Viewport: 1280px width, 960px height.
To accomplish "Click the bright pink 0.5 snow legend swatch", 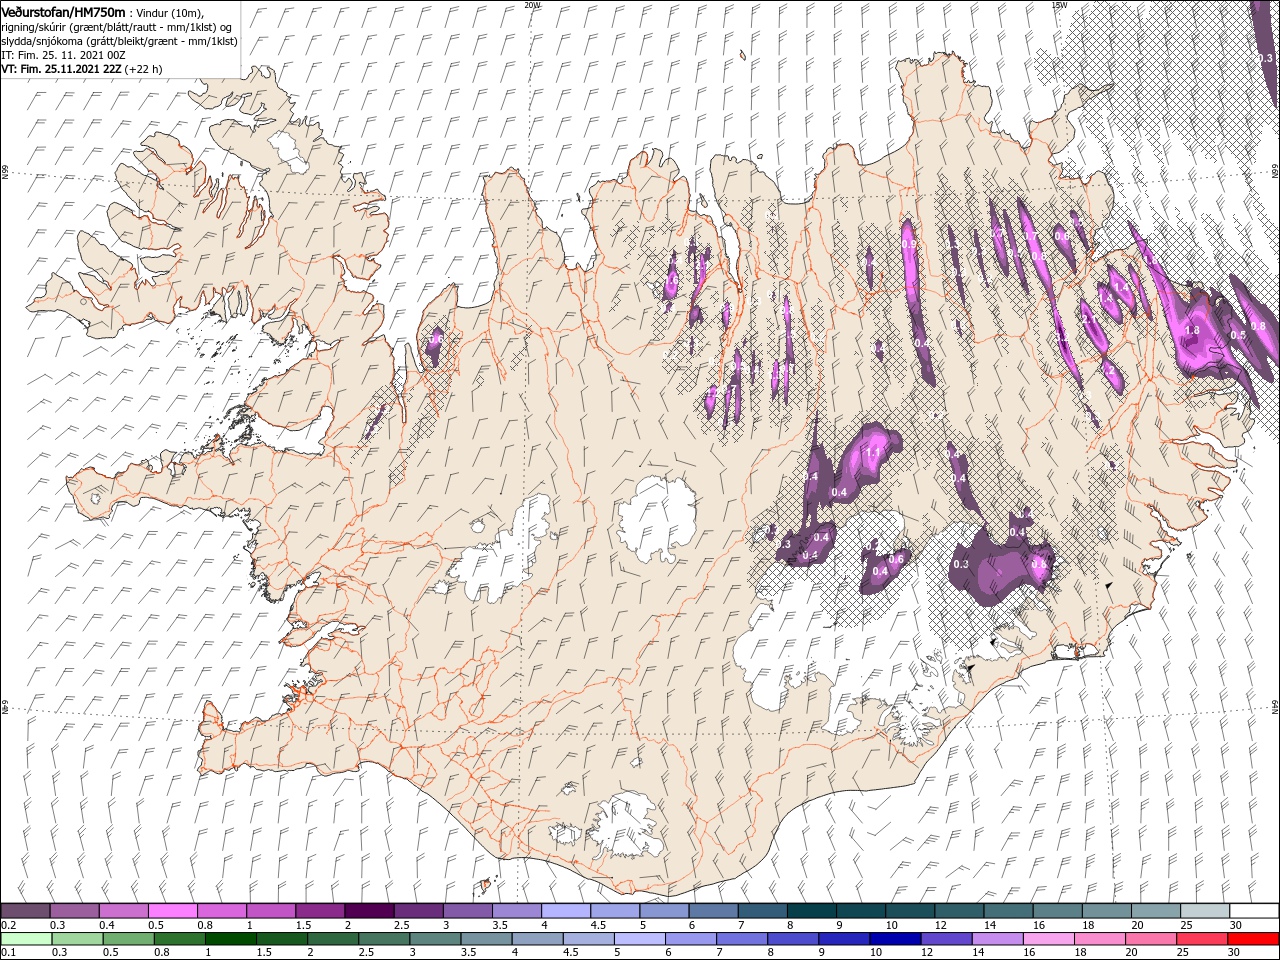I will pyautogui.click(x=172, y=911).
